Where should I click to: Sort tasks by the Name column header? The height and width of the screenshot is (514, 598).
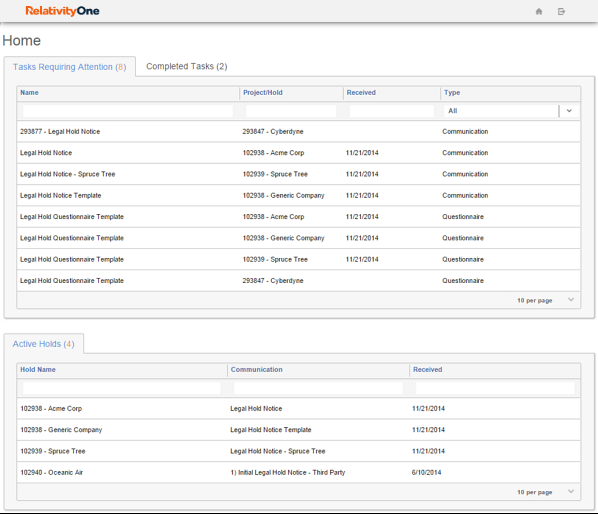29,93
